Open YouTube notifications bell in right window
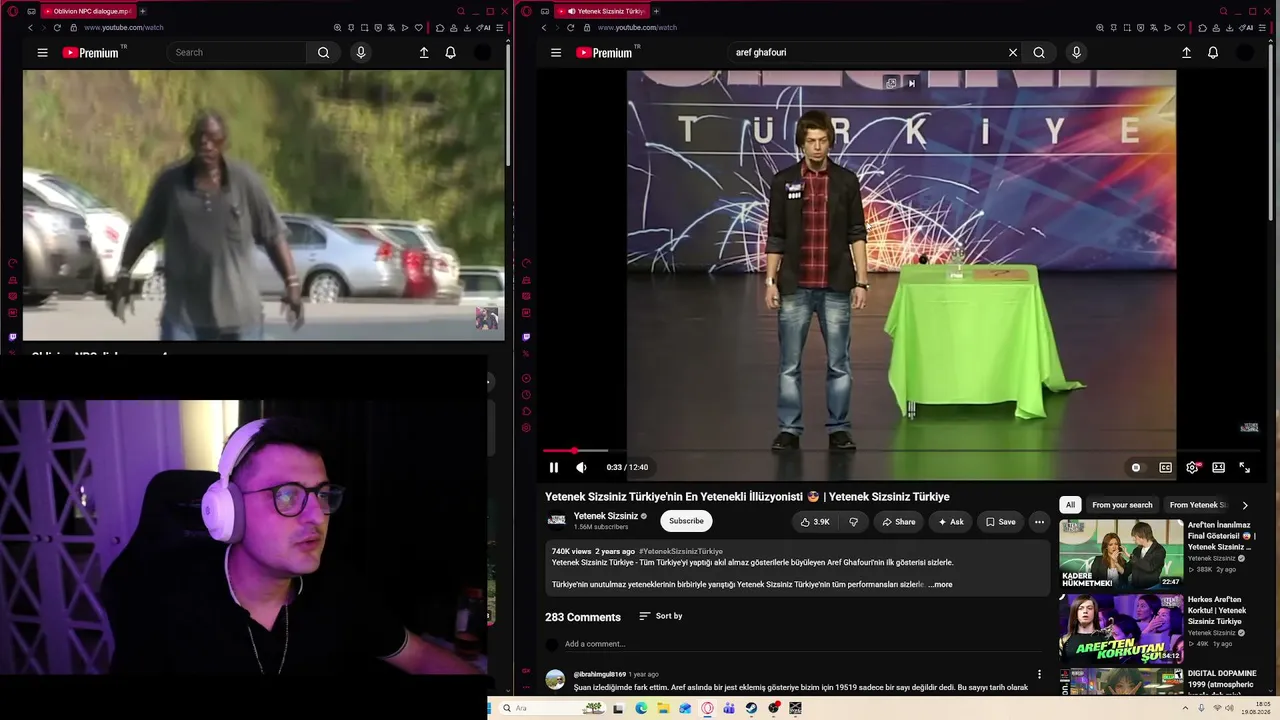The height and width of the screenshot is (720, 1280). (x=1213, y=53)
